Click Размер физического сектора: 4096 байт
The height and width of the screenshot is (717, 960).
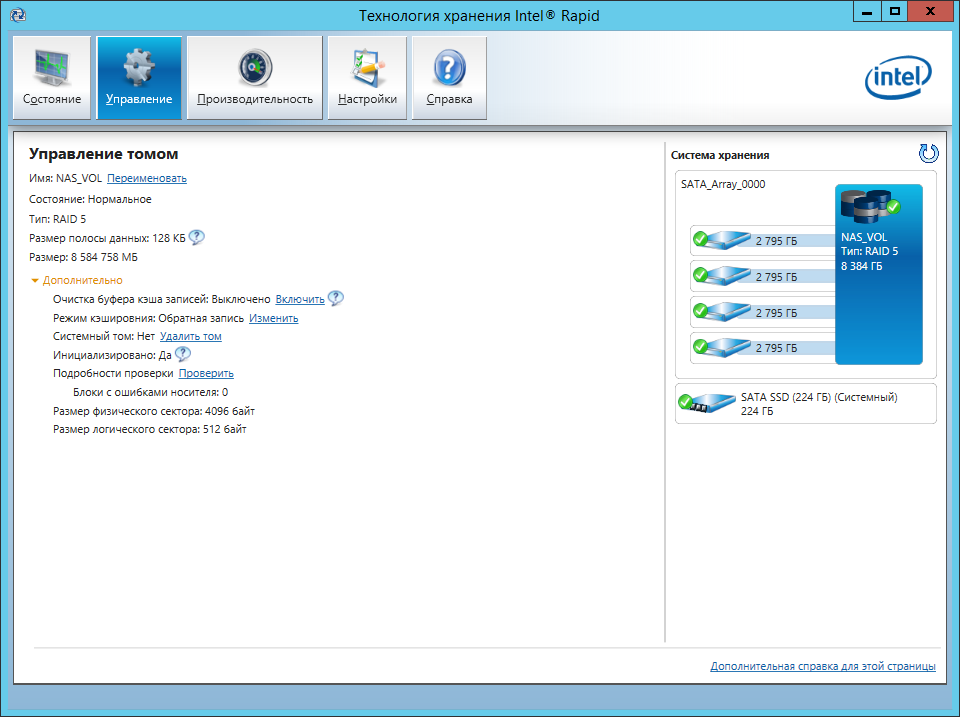pos(154,411)
